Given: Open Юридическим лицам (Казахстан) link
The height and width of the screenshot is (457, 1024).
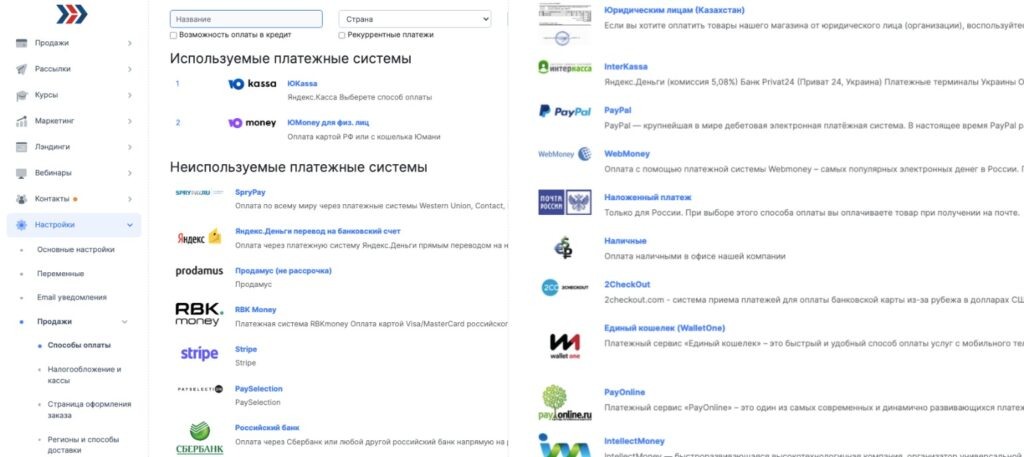Looking at the screenshot, I should coord(675,10).
